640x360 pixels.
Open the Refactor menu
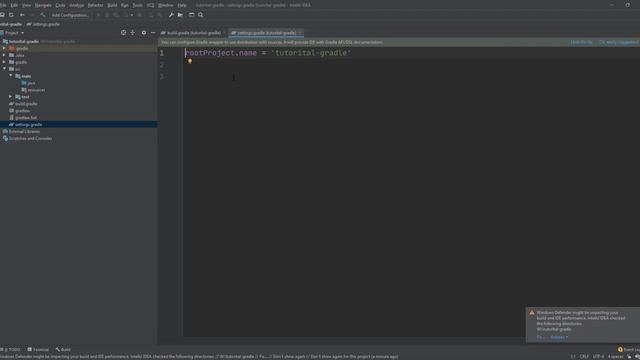96,5
